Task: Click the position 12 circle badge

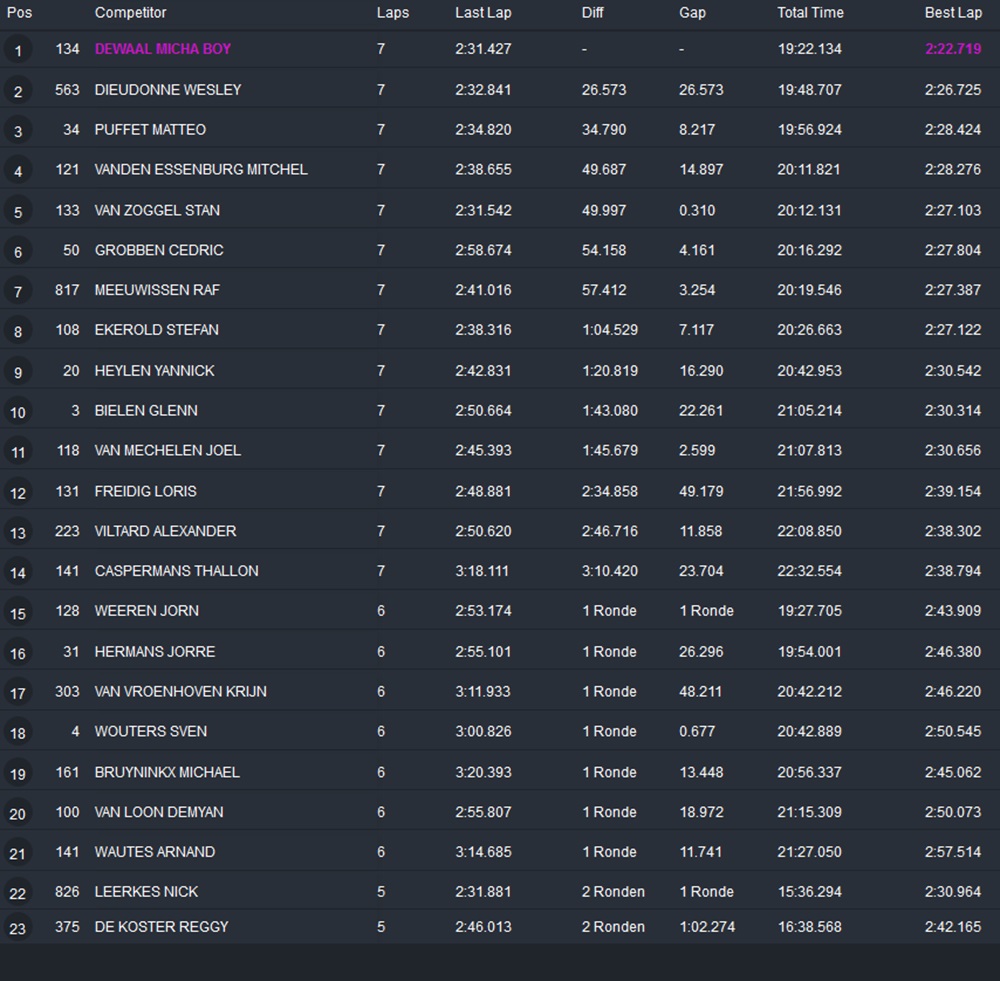Action: pos(17,492)
